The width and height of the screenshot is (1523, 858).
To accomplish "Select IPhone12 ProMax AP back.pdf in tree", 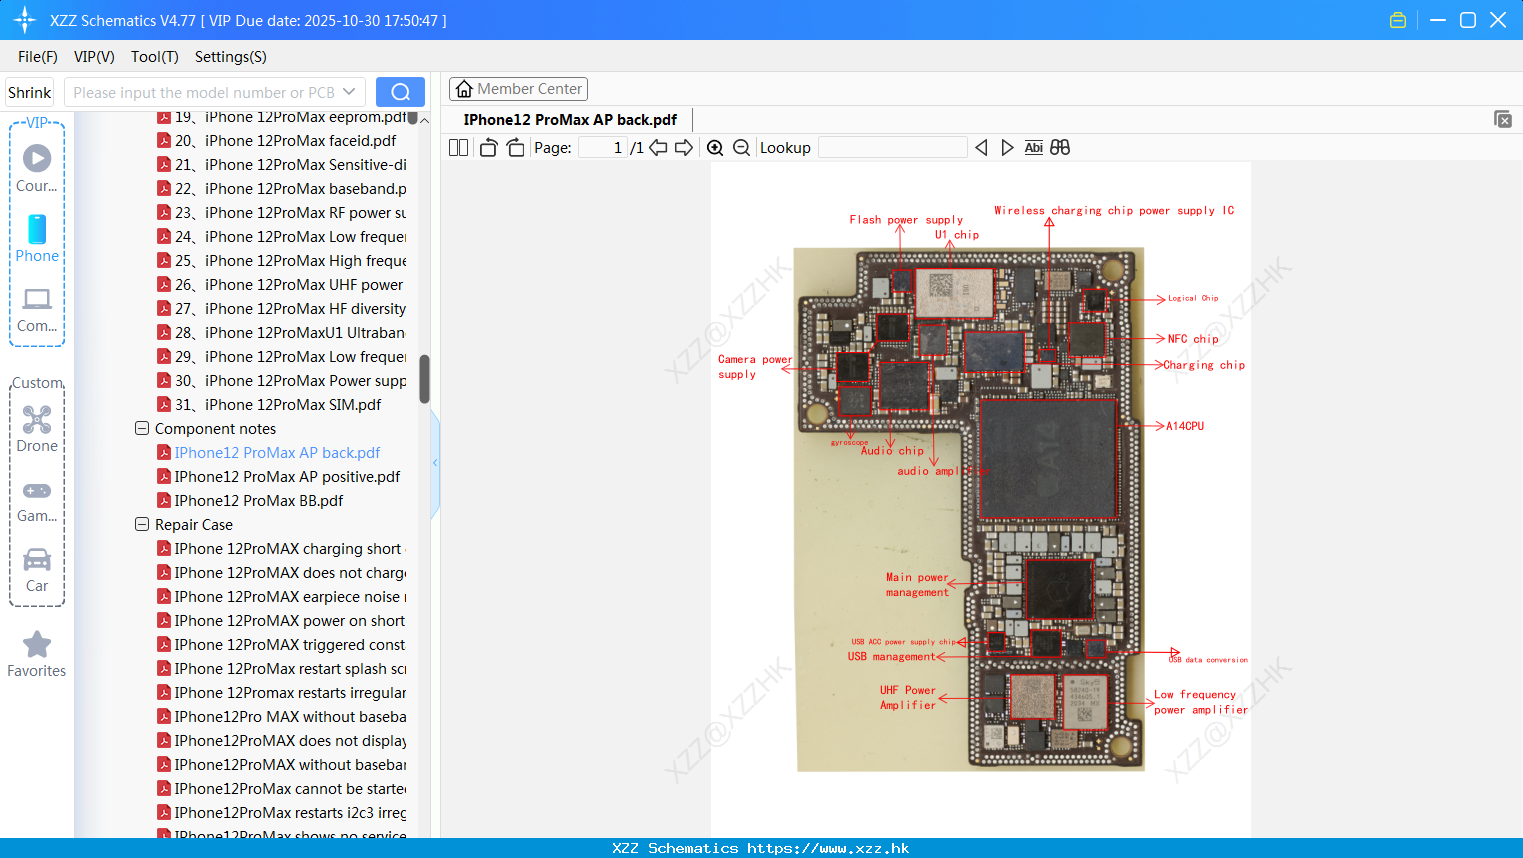I will (268, 452).
